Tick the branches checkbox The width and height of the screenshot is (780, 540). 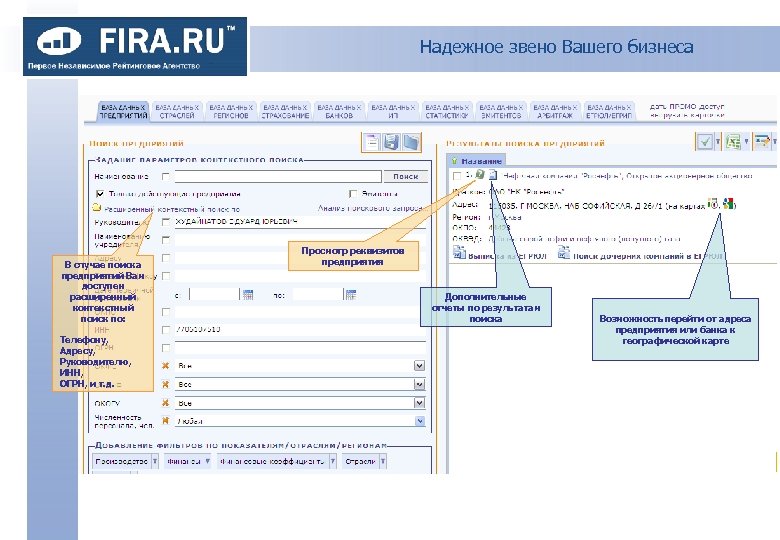(353, 193)
